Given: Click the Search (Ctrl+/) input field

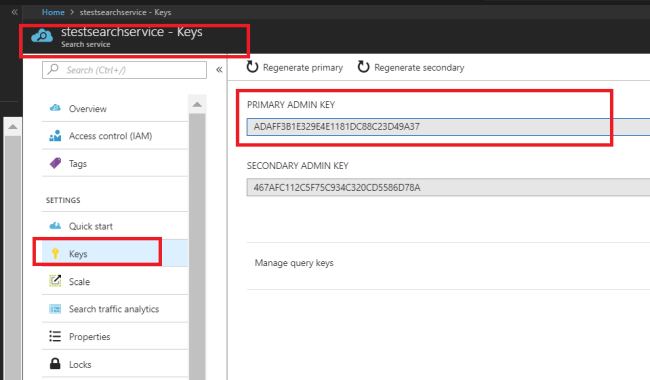Looking at the screenshot, I should click(124, 70).
